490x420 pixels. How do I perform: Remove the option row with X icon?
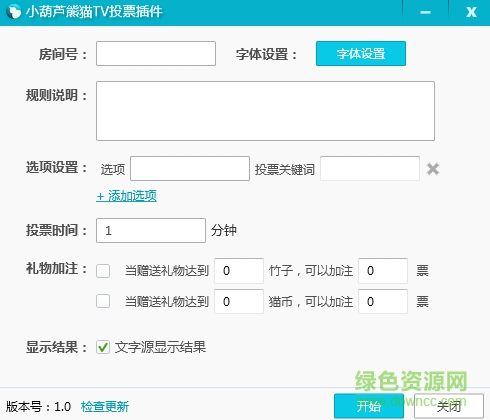click(x=433, y=169)
